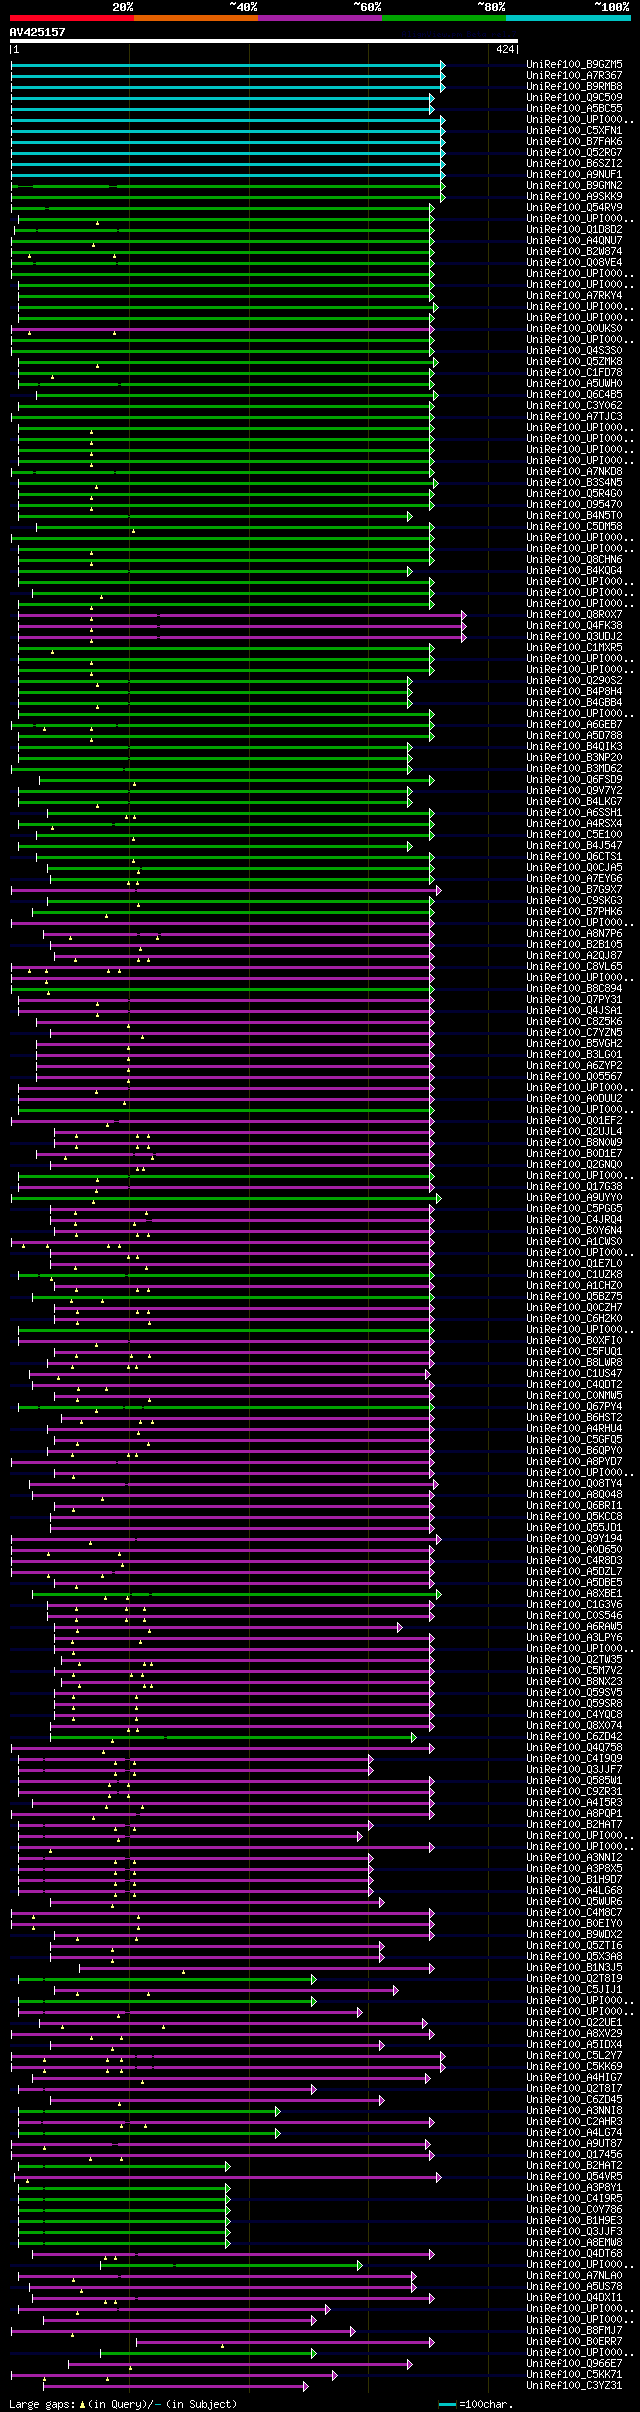Open the UniRef100_B9RMB8 hit label
This screenshot has width=640, height=2412.
pyautogui.click(x=574, y=87)
